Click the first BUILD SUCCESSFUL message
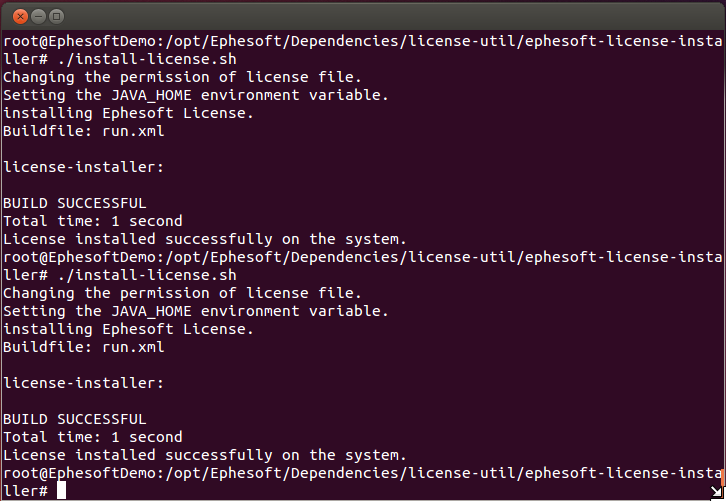The height and width of the screenshot is (501, 726). point(75,203)
